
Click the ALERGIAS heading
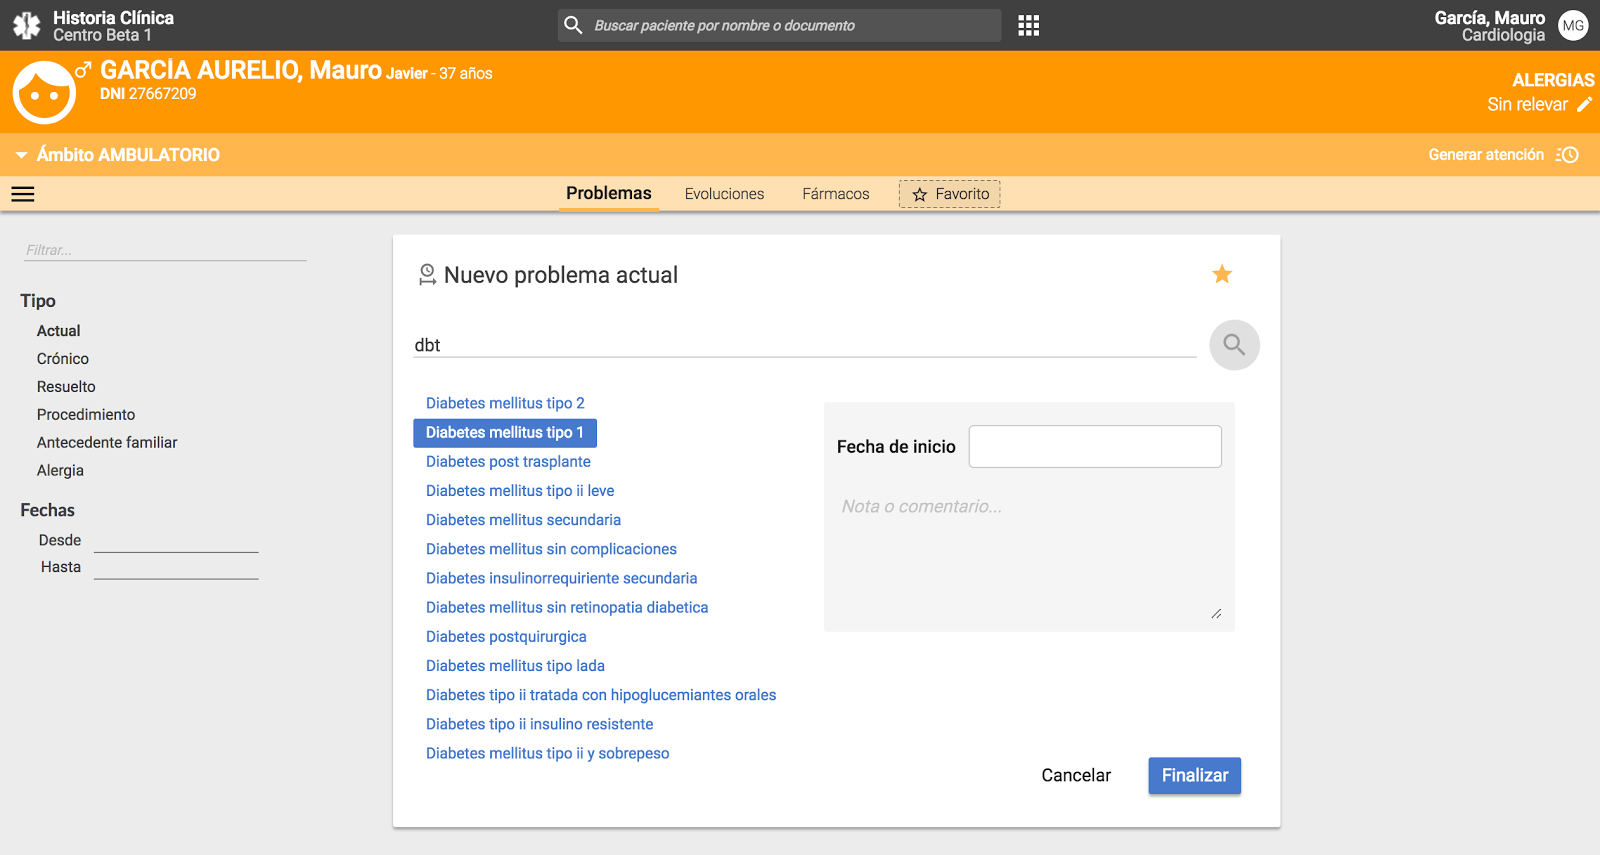point(1553,80)
